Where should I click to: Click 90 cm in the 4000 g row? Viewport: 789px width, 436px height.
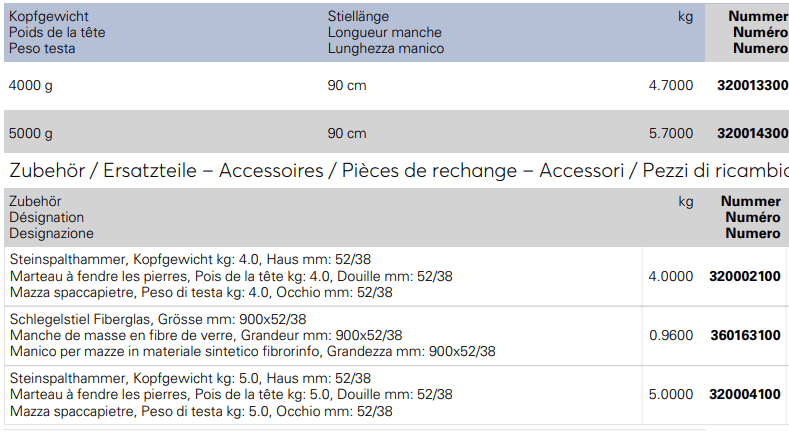(x=347, y=86)
